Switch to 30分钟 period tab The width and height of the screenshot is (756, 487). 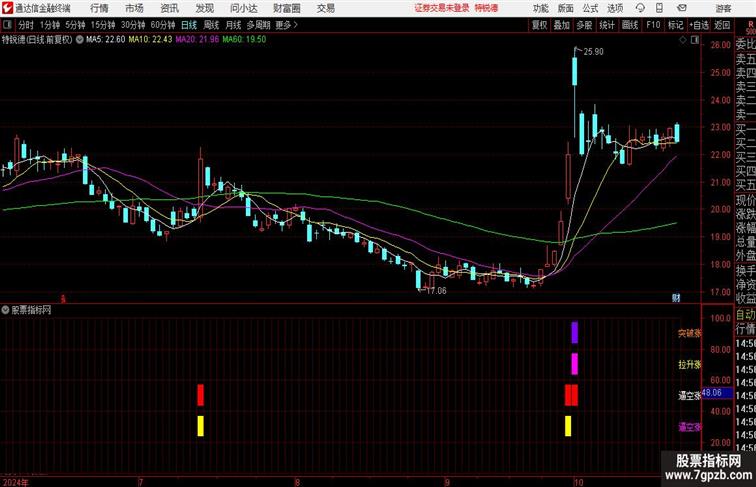point(133,25)
